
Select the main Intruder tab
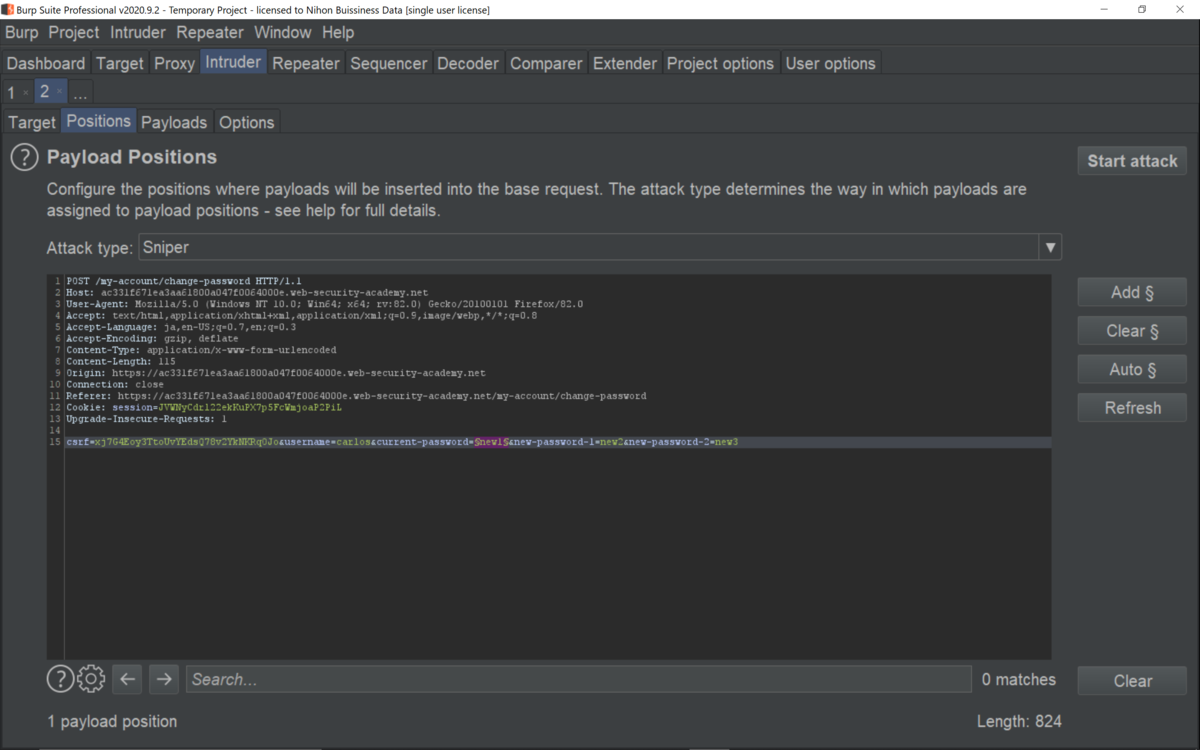pos(233,62)
